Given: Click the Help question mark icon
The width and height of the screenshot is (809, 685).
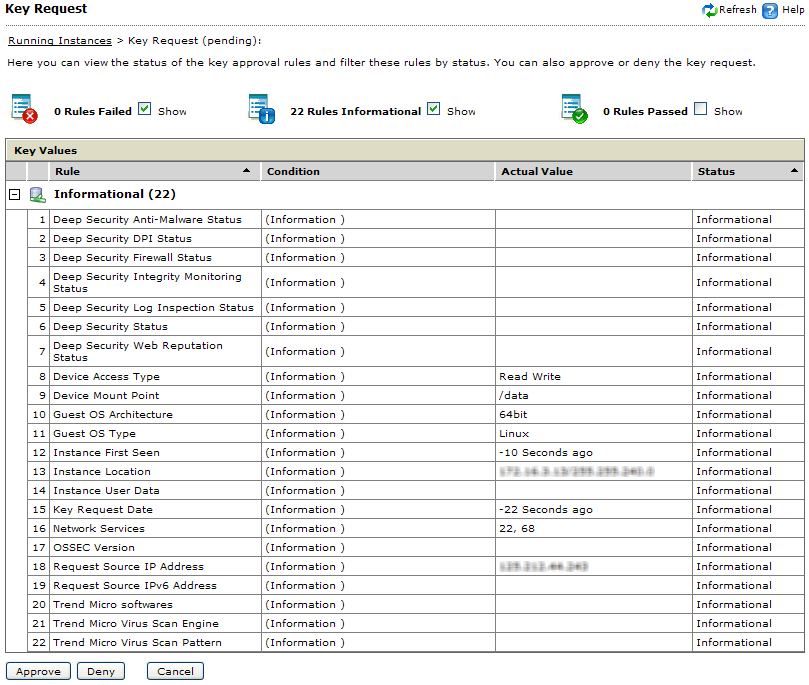Looking at the screenshot, I should click(x=770, y=10).
